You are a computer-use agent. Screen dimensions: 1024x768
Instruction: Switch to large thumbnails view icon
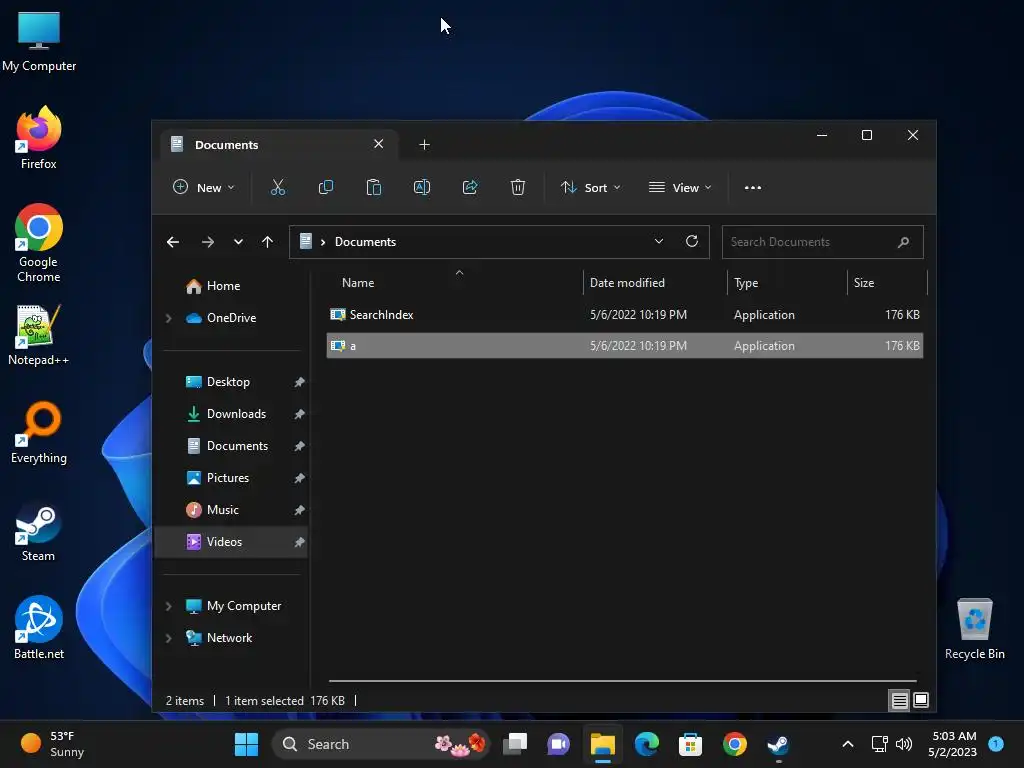tap(921, 701)
